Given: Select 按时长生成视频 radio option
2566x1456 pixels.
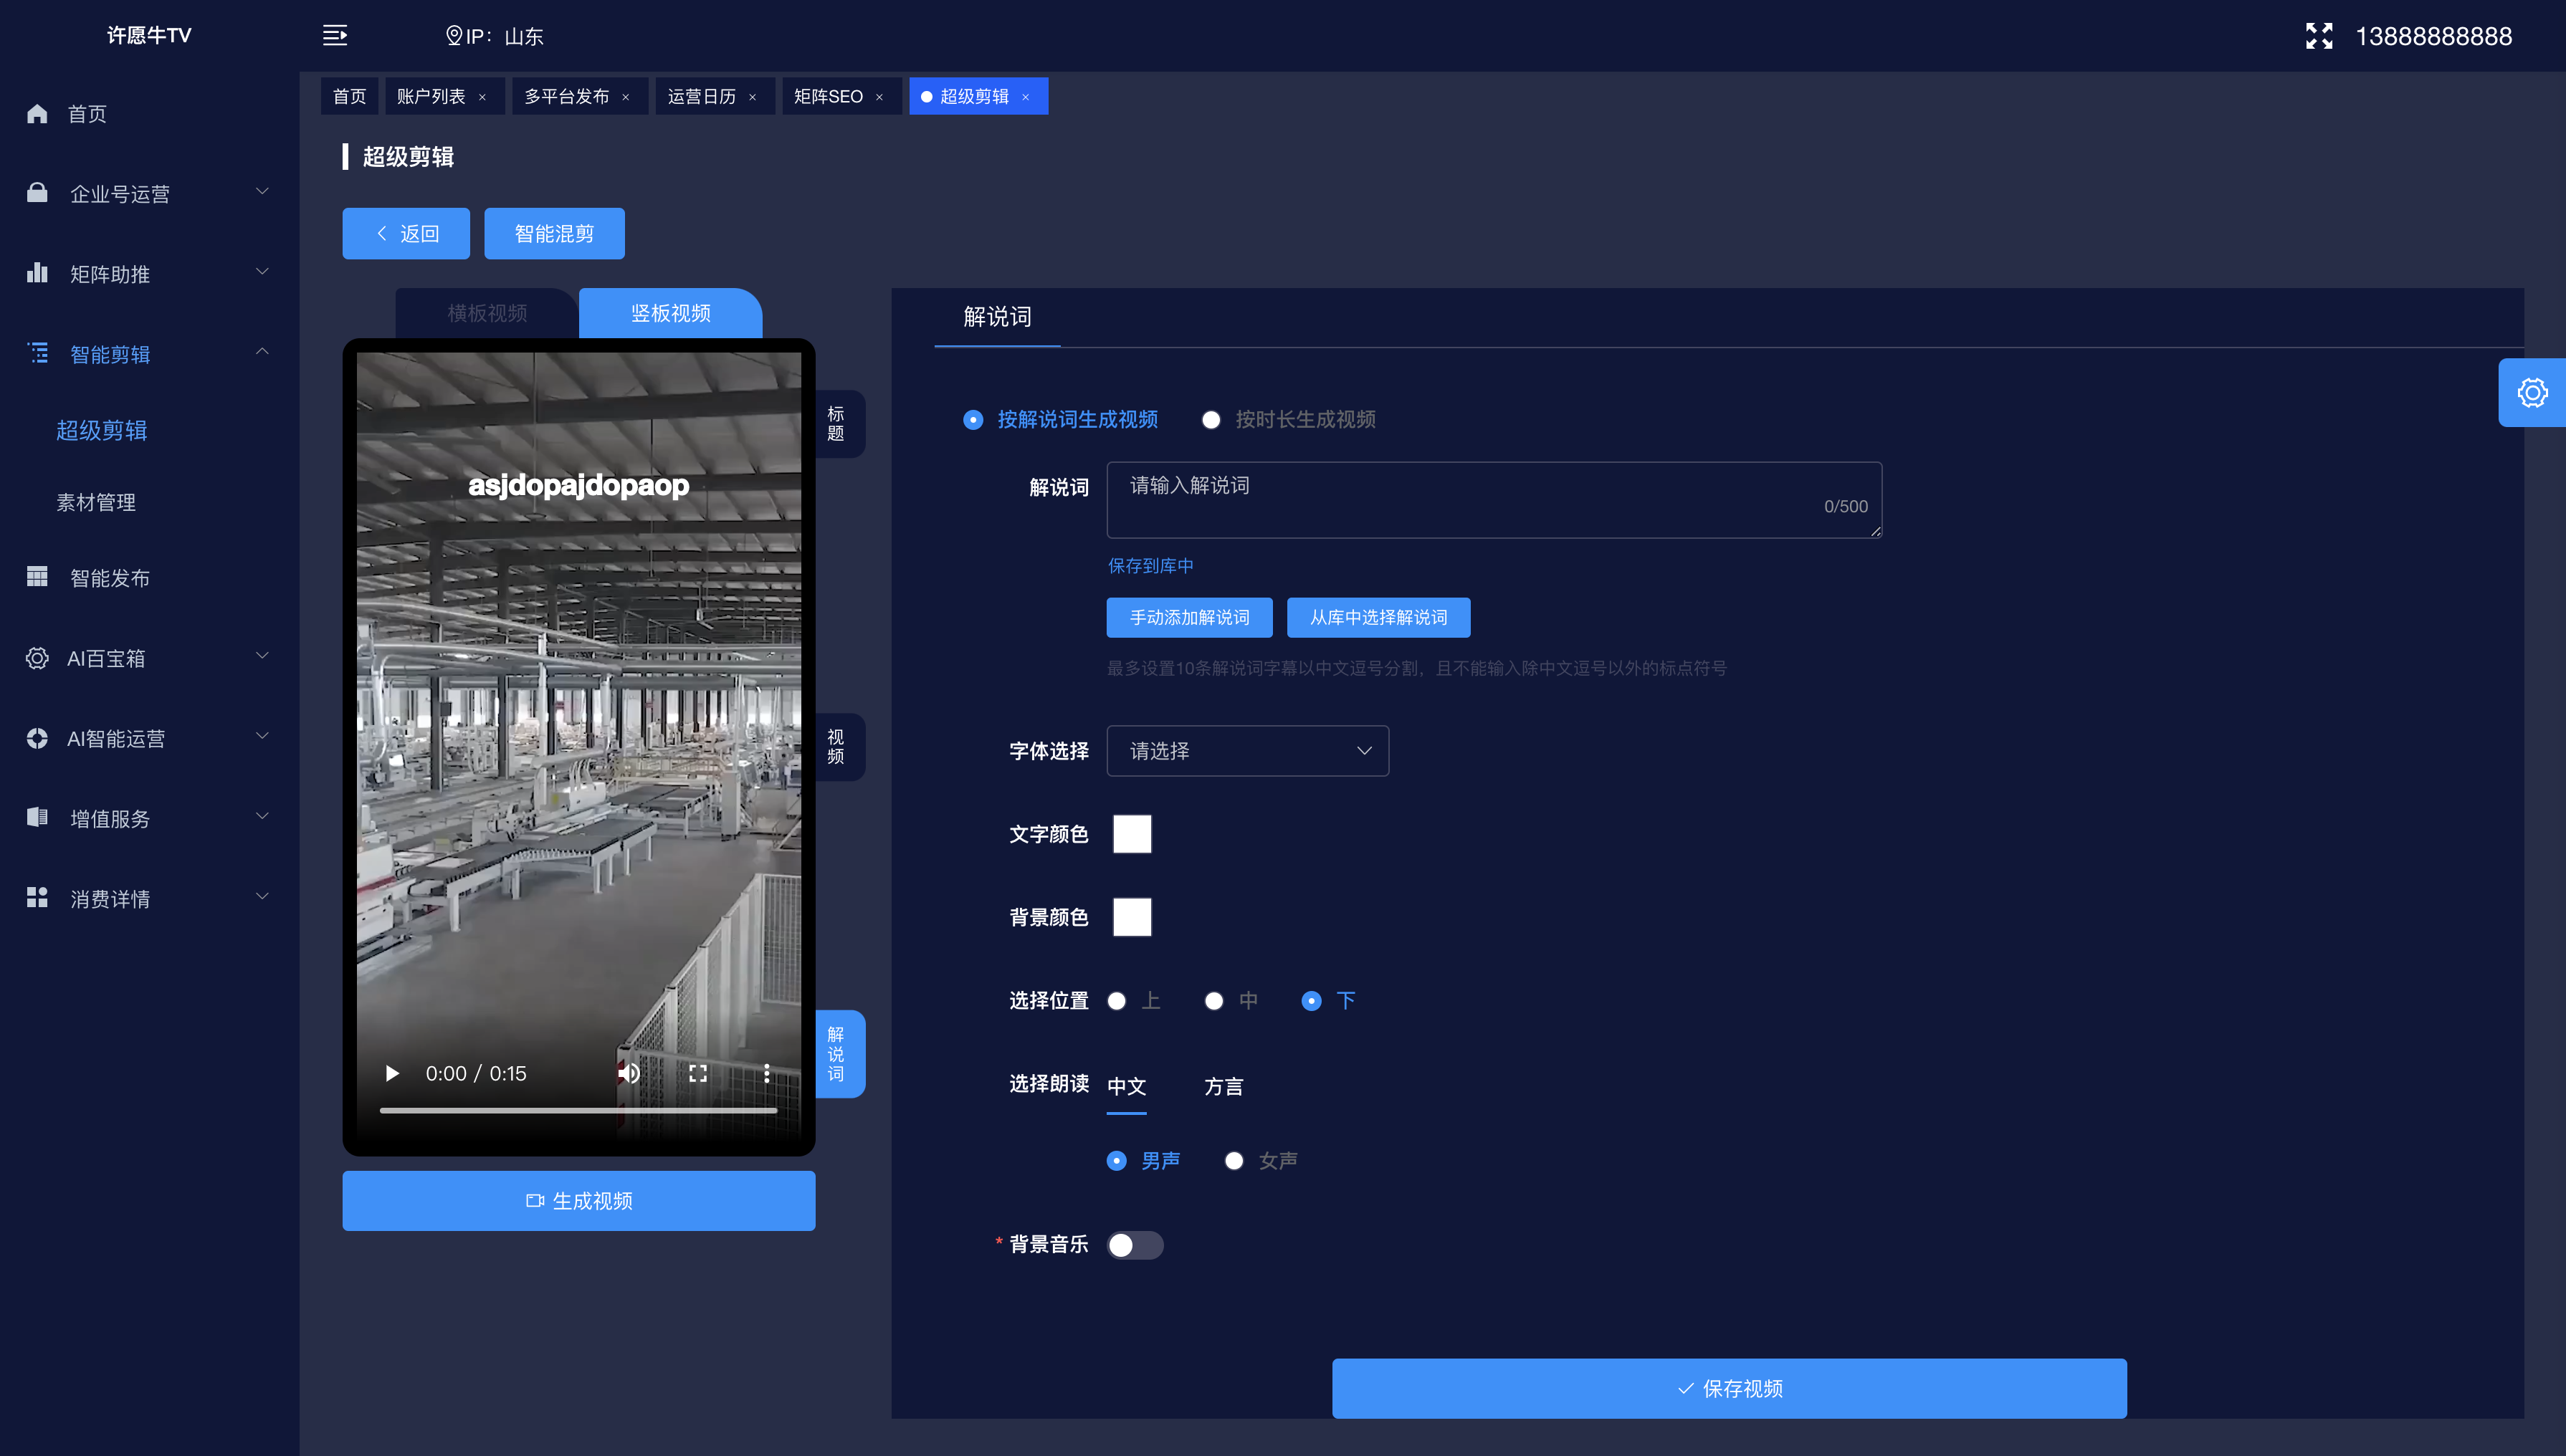Looking at the screenshot, I should click(1211, 420).
